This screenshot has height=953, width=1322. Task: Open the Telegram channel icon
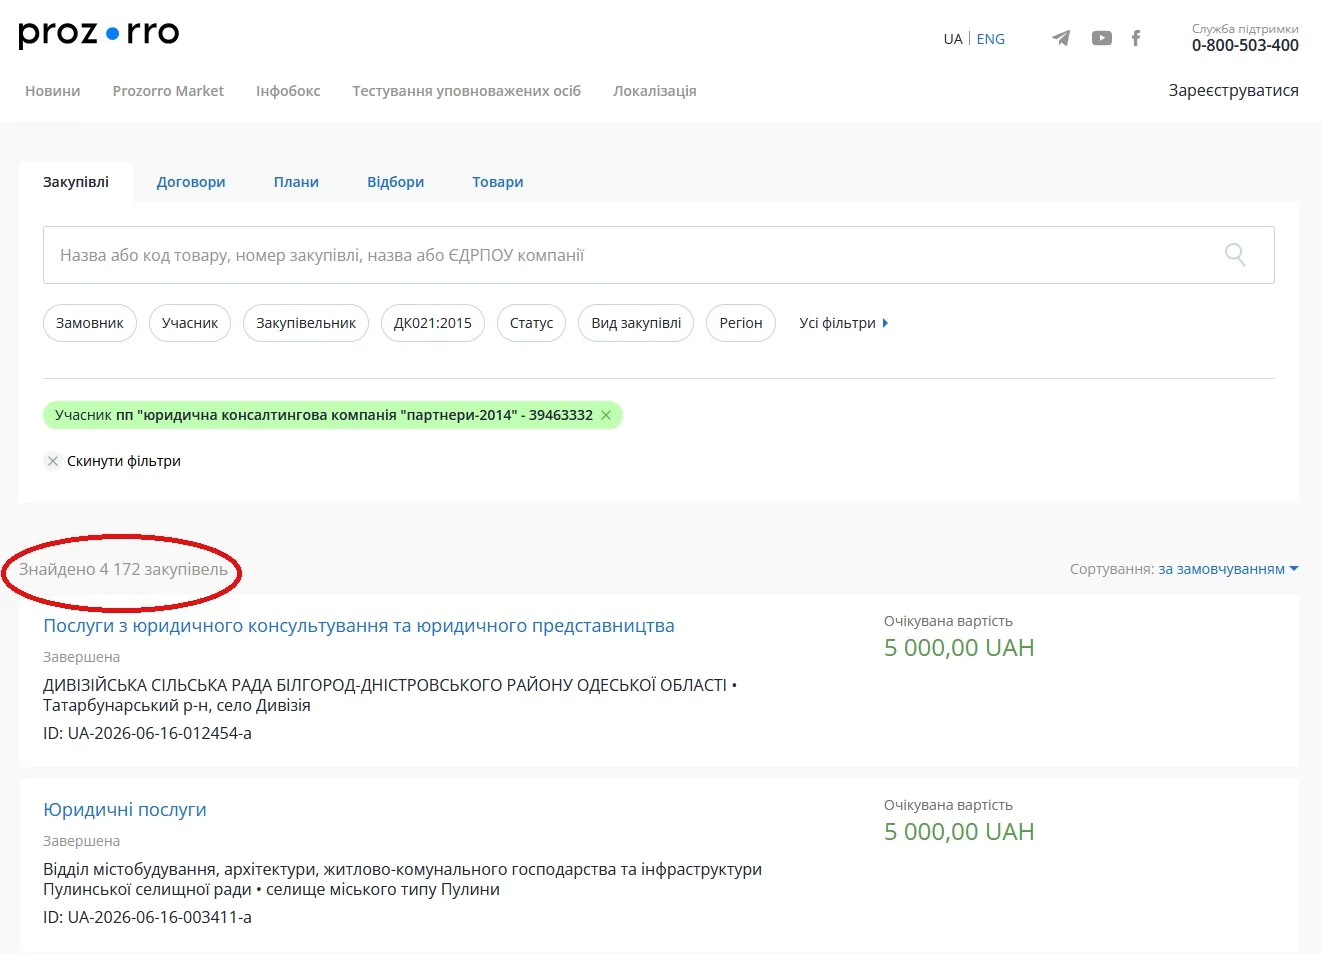pyautogui.click(x=1061, y=38)
